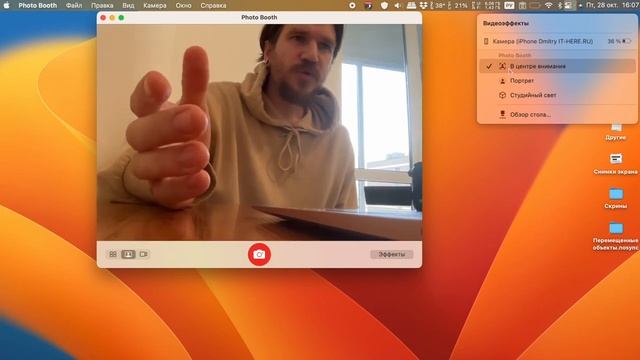Click the Photo Booth window title bar

(259, 18)
